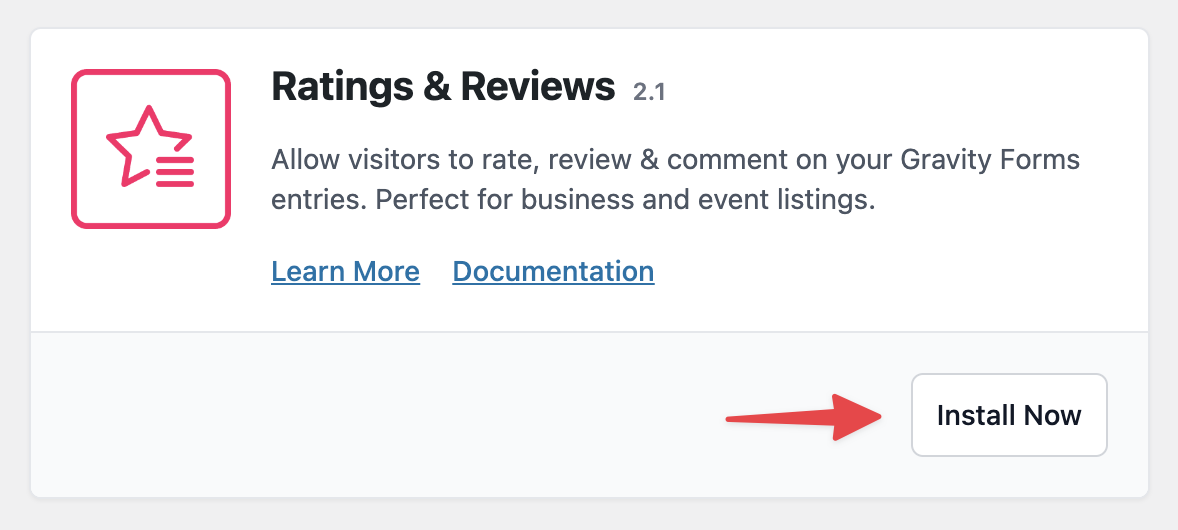This screenshot has width=1178, height=530.
Task: Click the Ratings & Reviews star icon
Action: click(x=151, y=148)
